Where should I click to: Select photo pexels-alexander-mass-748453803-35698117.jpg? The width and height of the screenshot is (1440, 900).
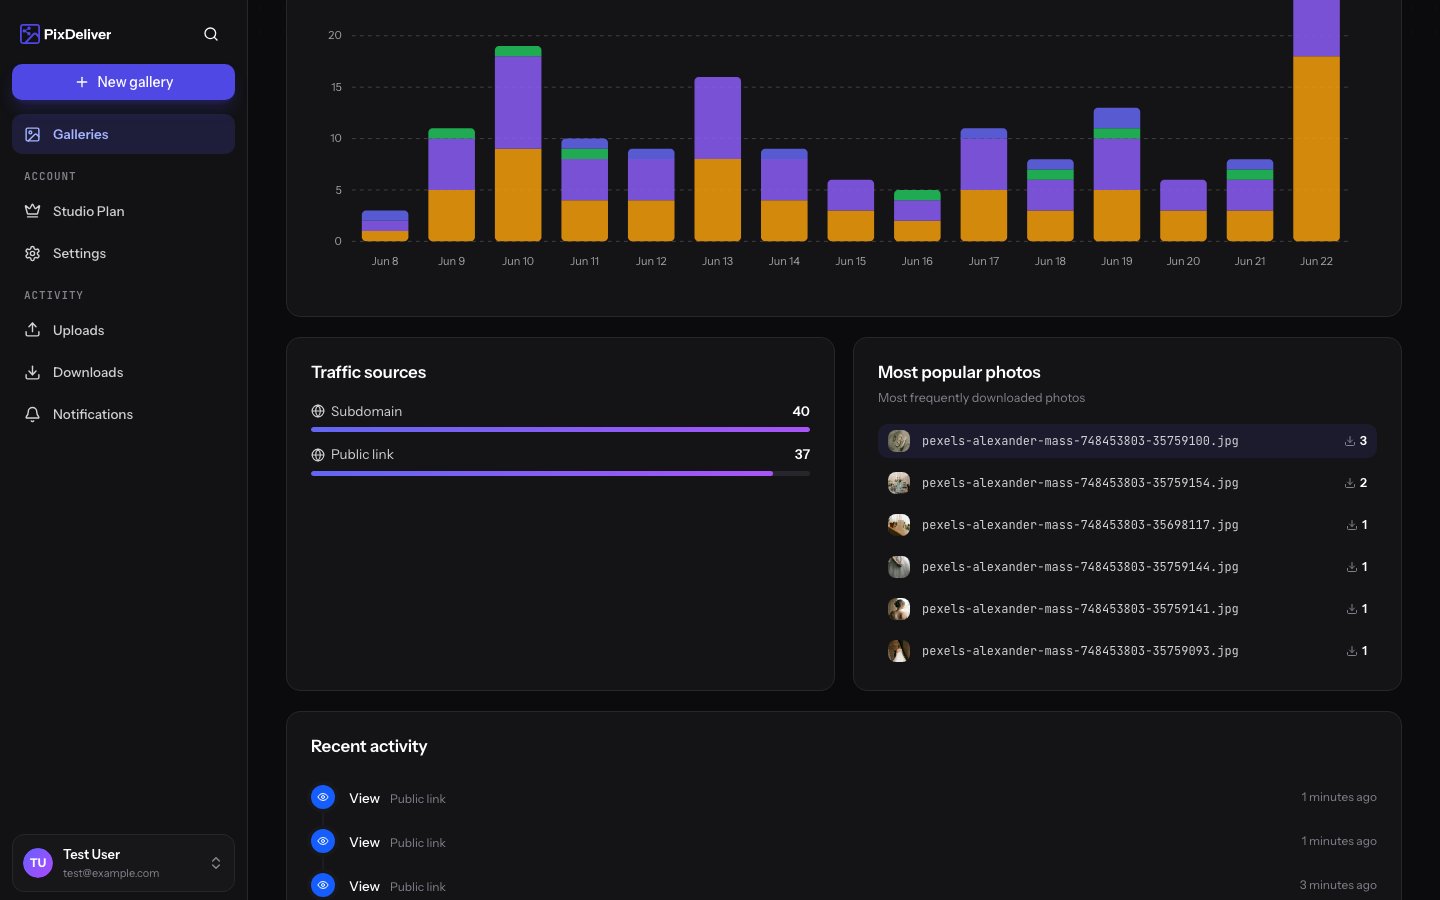point(1127,525)
